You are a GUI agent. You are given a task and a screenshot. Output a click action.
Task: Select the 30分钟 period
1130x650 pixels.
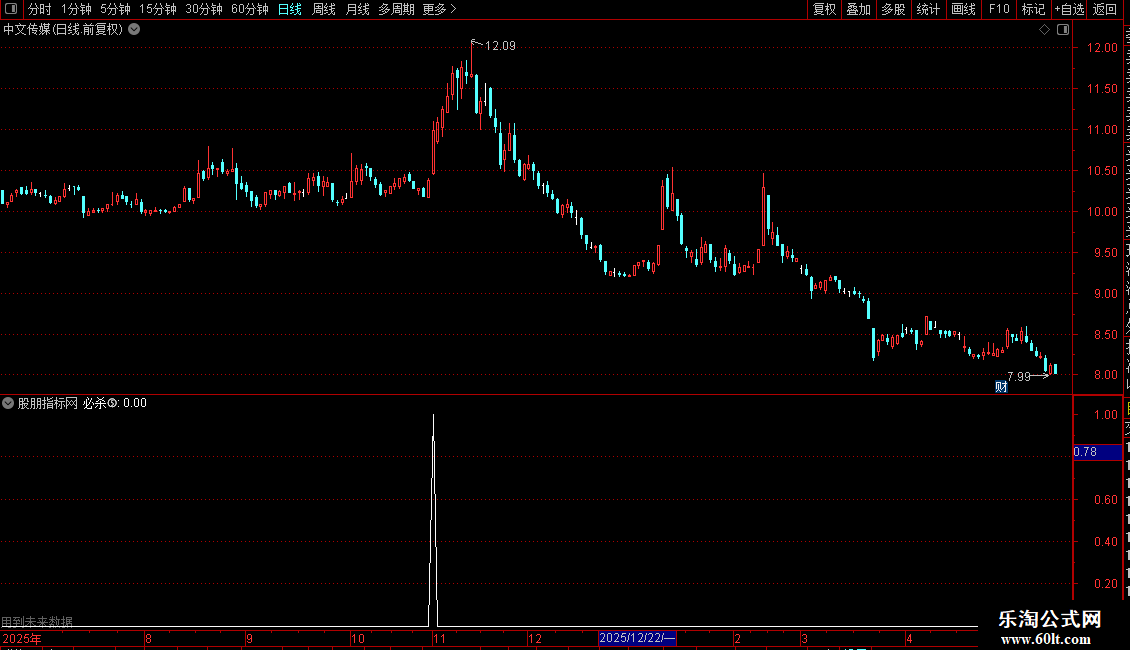(203, 9)
